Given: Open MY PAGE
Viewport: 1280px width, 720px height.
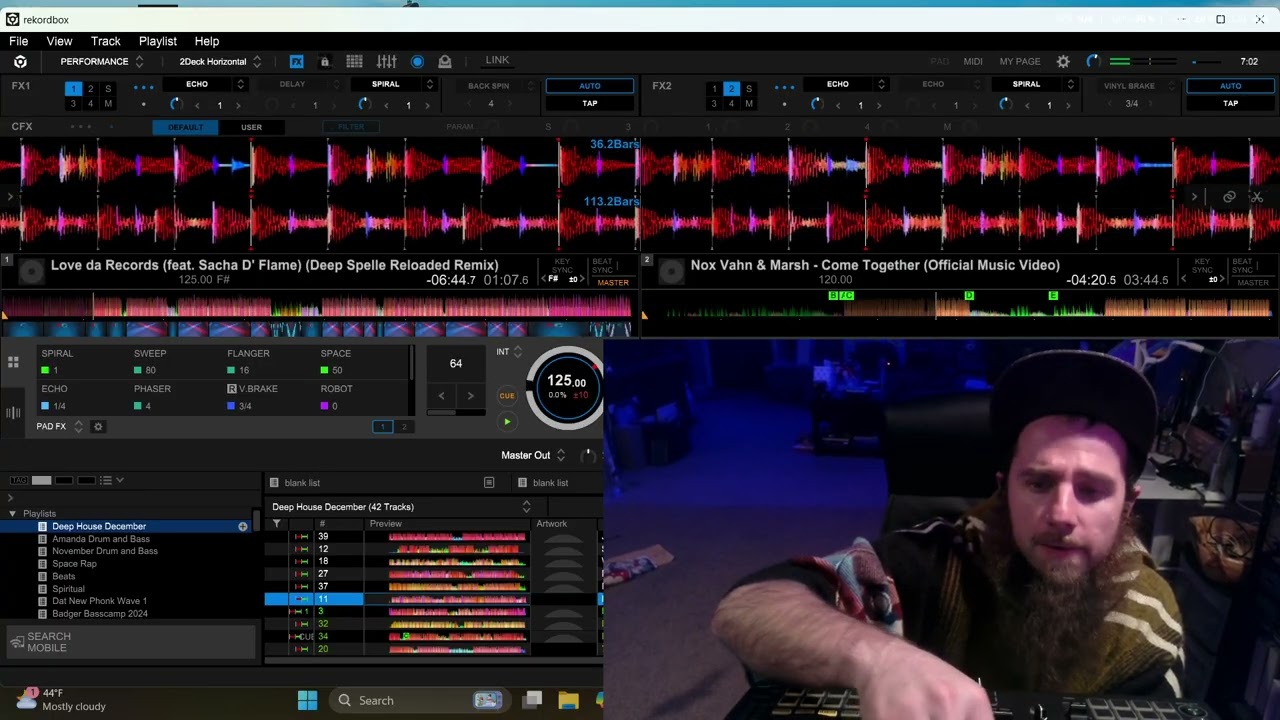Looking at the screenshot, I should [x=1020, y=62].
